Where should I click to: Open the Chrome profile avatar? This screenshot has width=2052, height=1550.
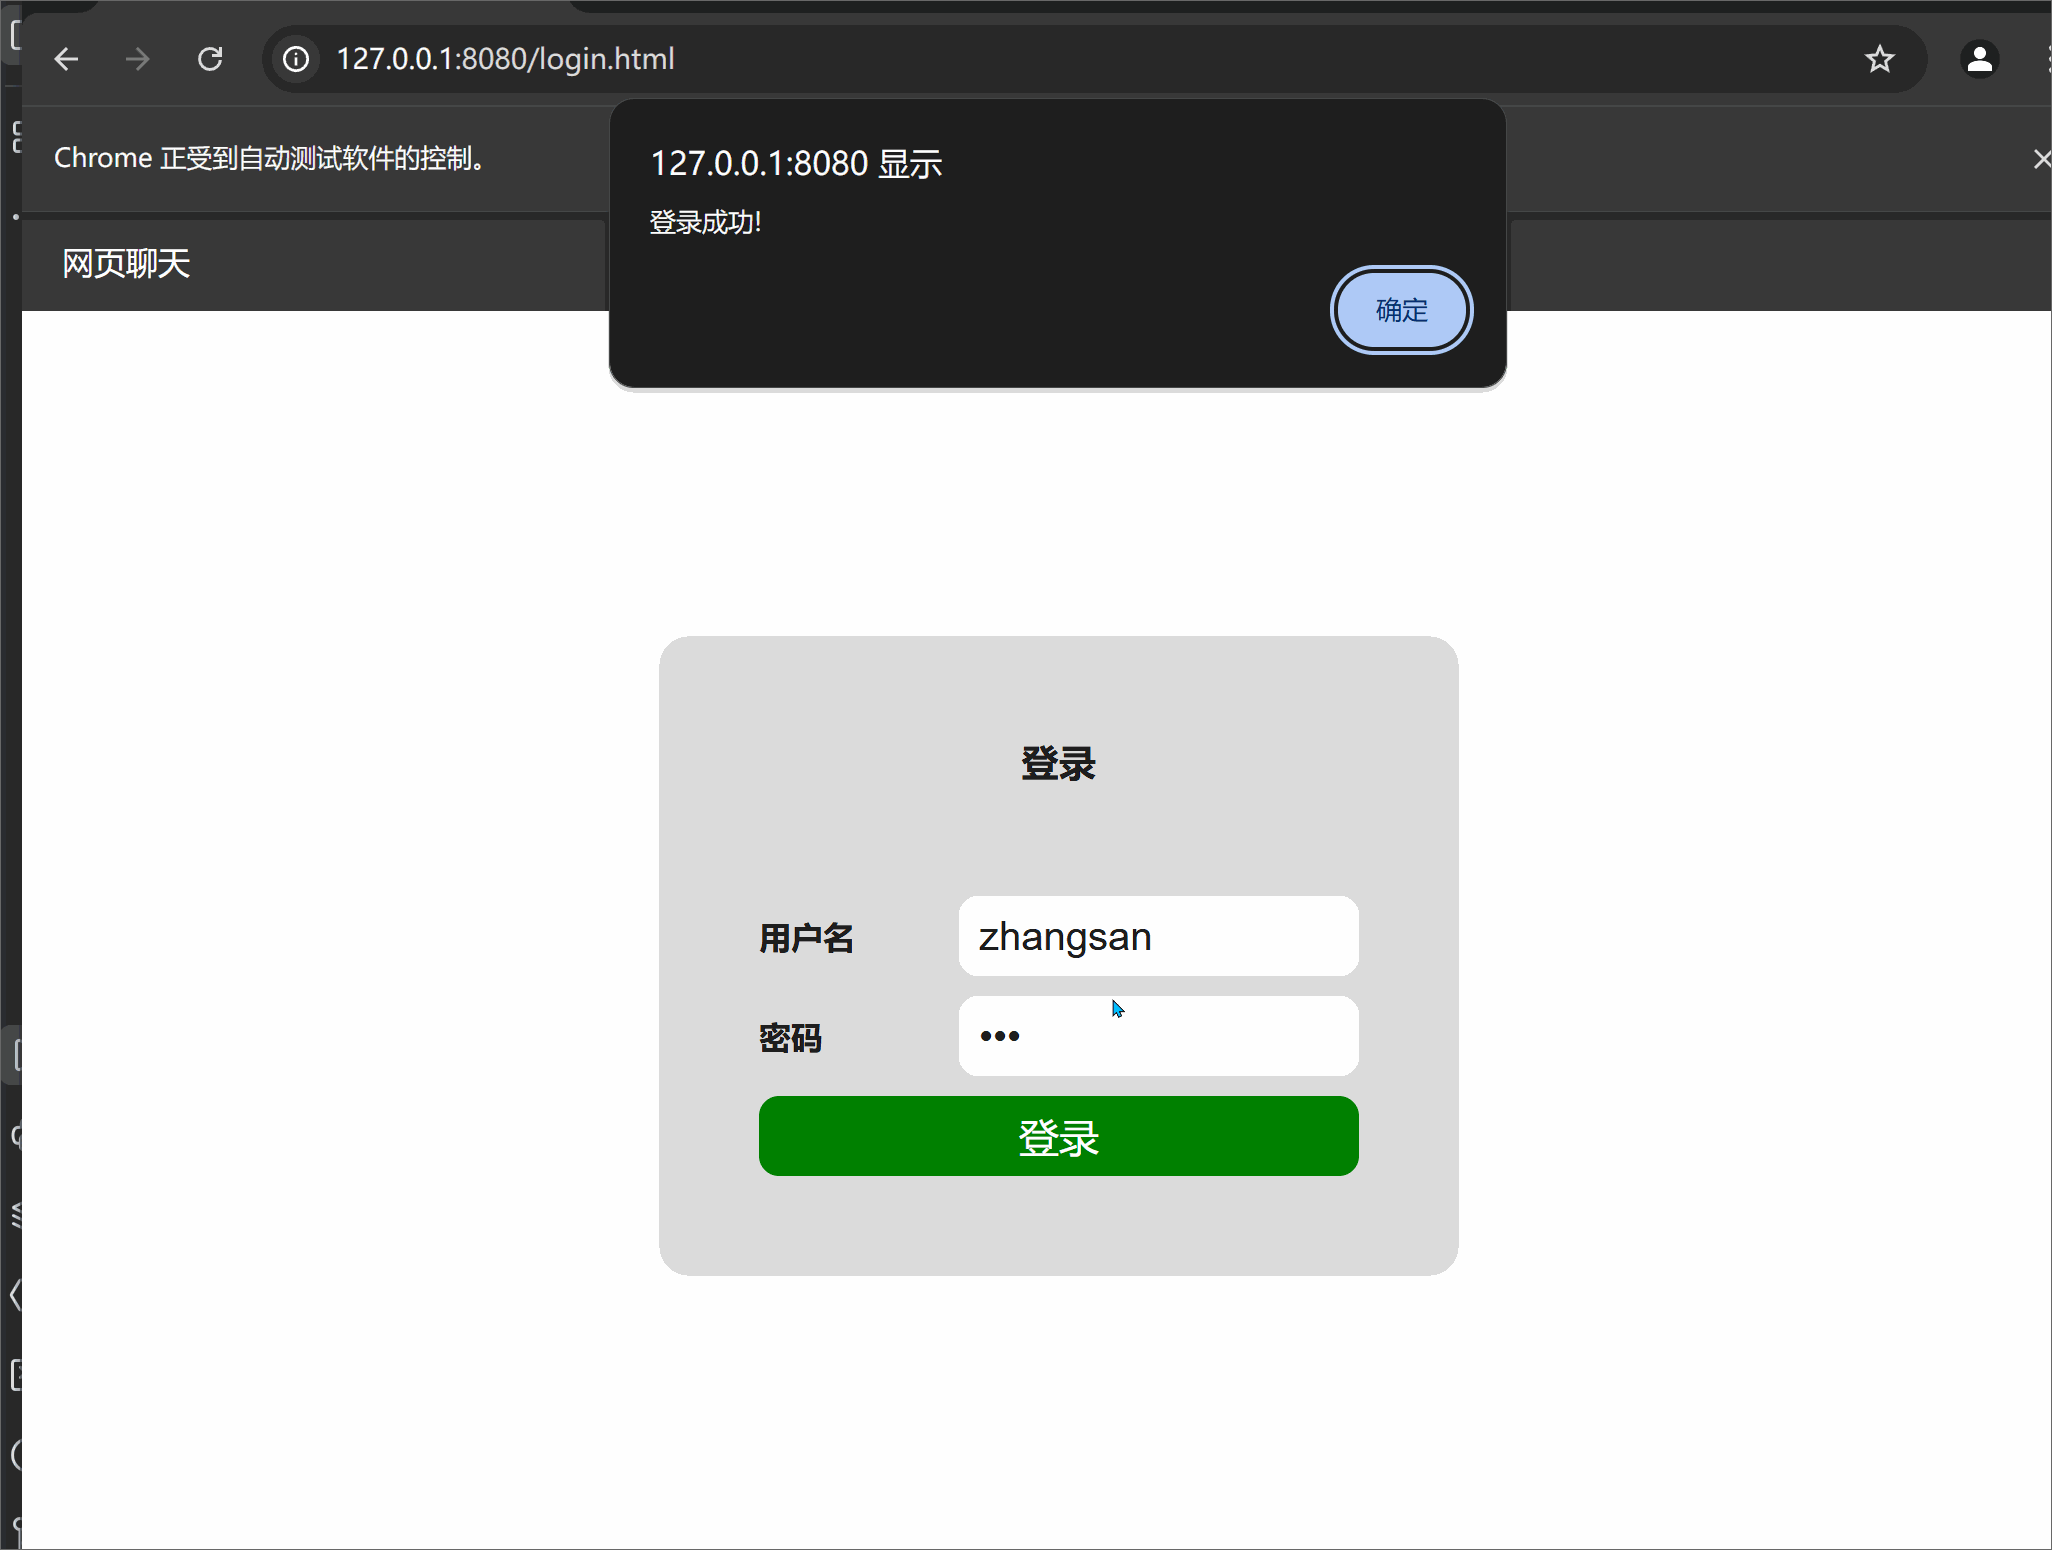tap(1979, 59)
